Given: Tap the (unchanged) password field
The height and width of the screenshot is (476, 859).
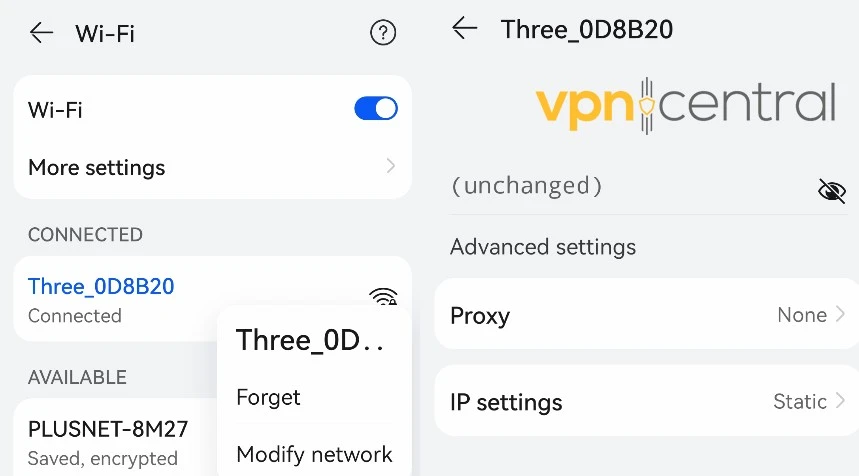Looking at the screenshot, I should point(630,186).
